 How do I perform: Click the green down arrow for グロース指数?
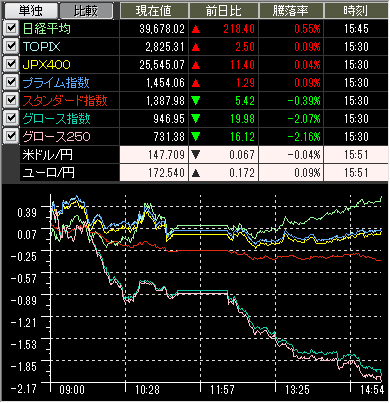196,119
